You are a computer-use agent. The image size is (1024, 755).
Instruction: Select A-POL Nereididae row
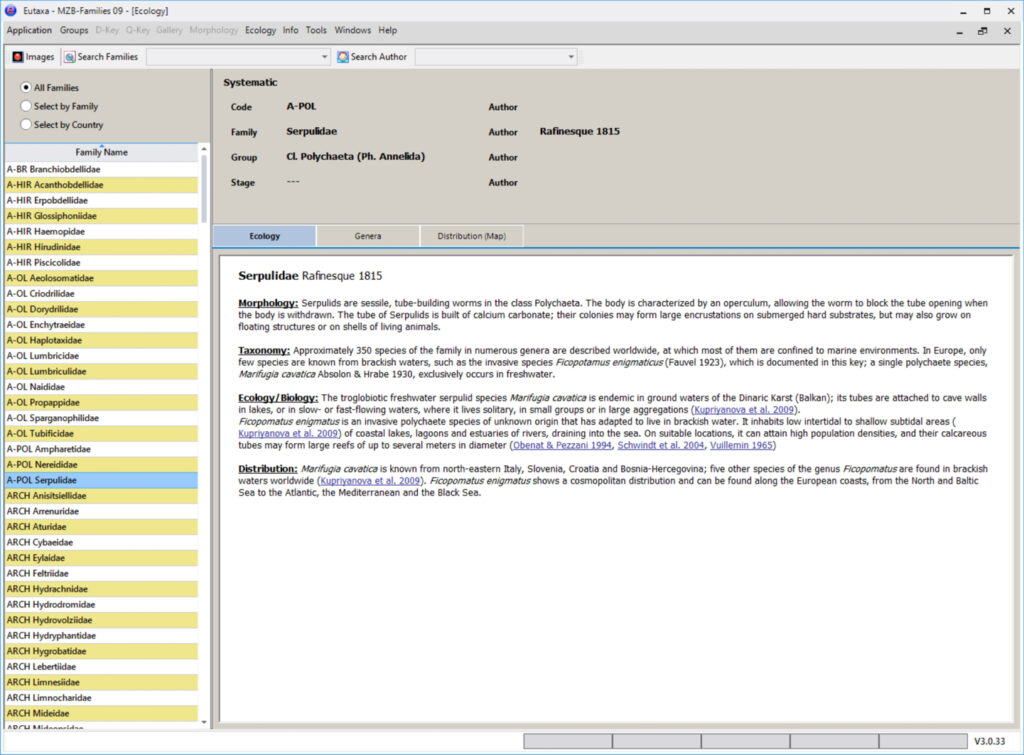tap(101, 465)
